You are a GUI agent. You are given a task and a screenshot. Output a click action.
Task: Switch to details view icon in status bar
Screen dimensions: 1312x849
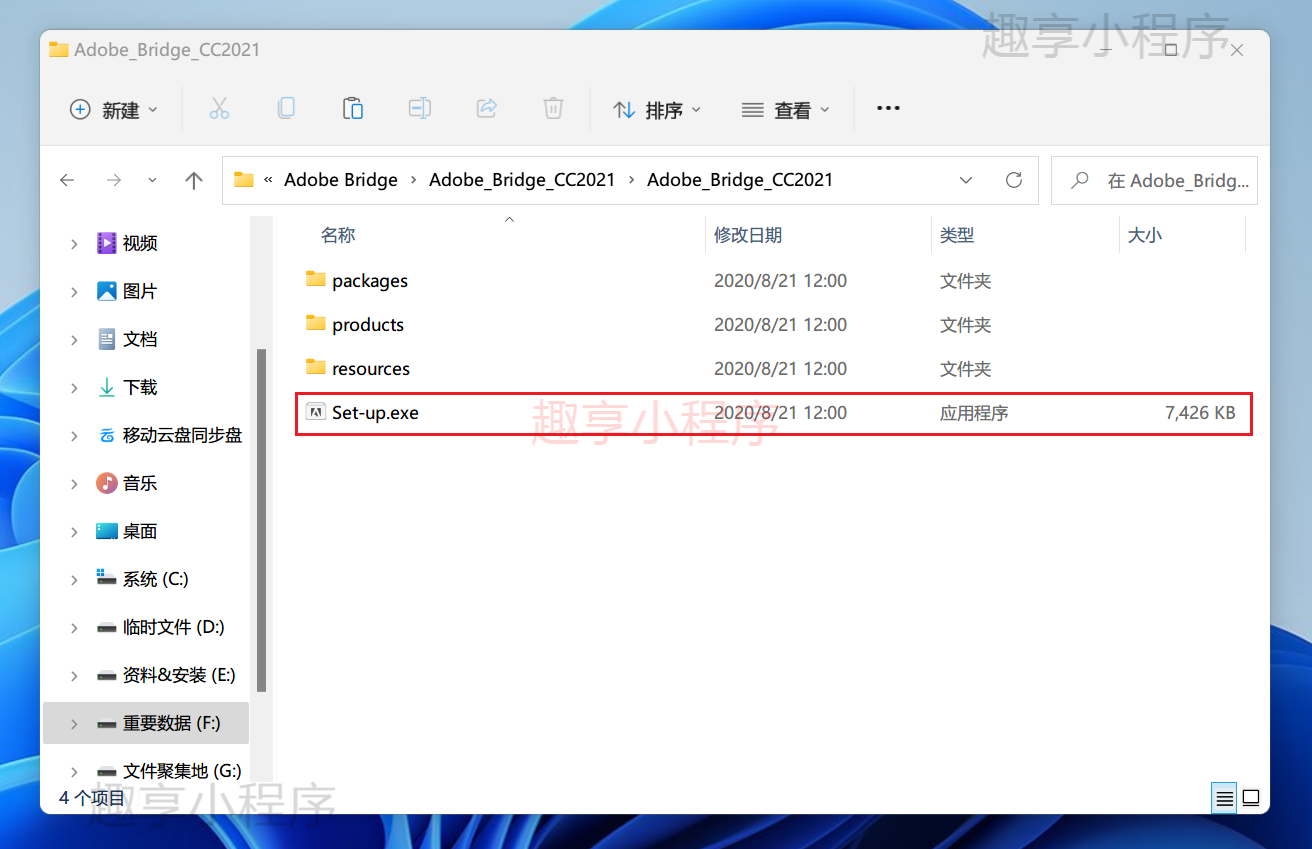[x=1224, y=798]
